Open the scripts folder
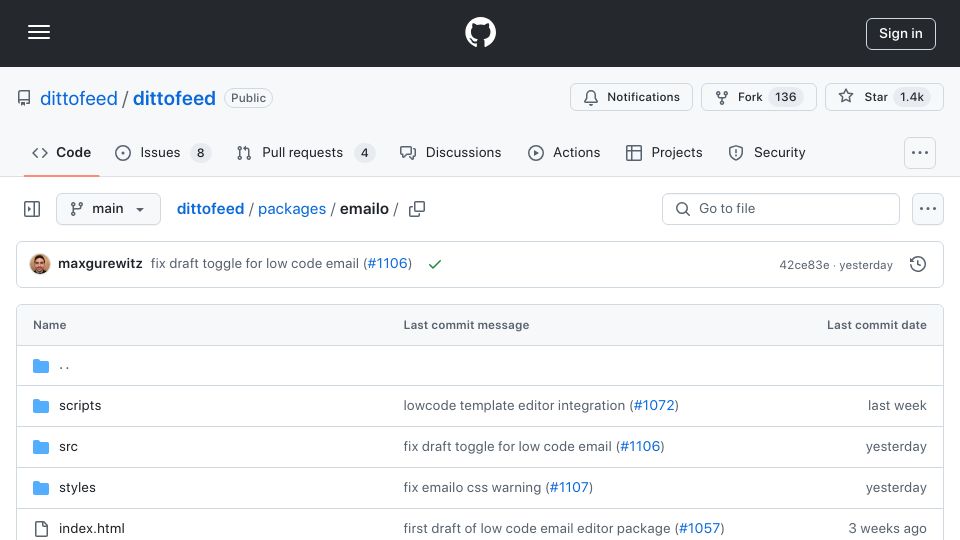 tap(80, 405)
